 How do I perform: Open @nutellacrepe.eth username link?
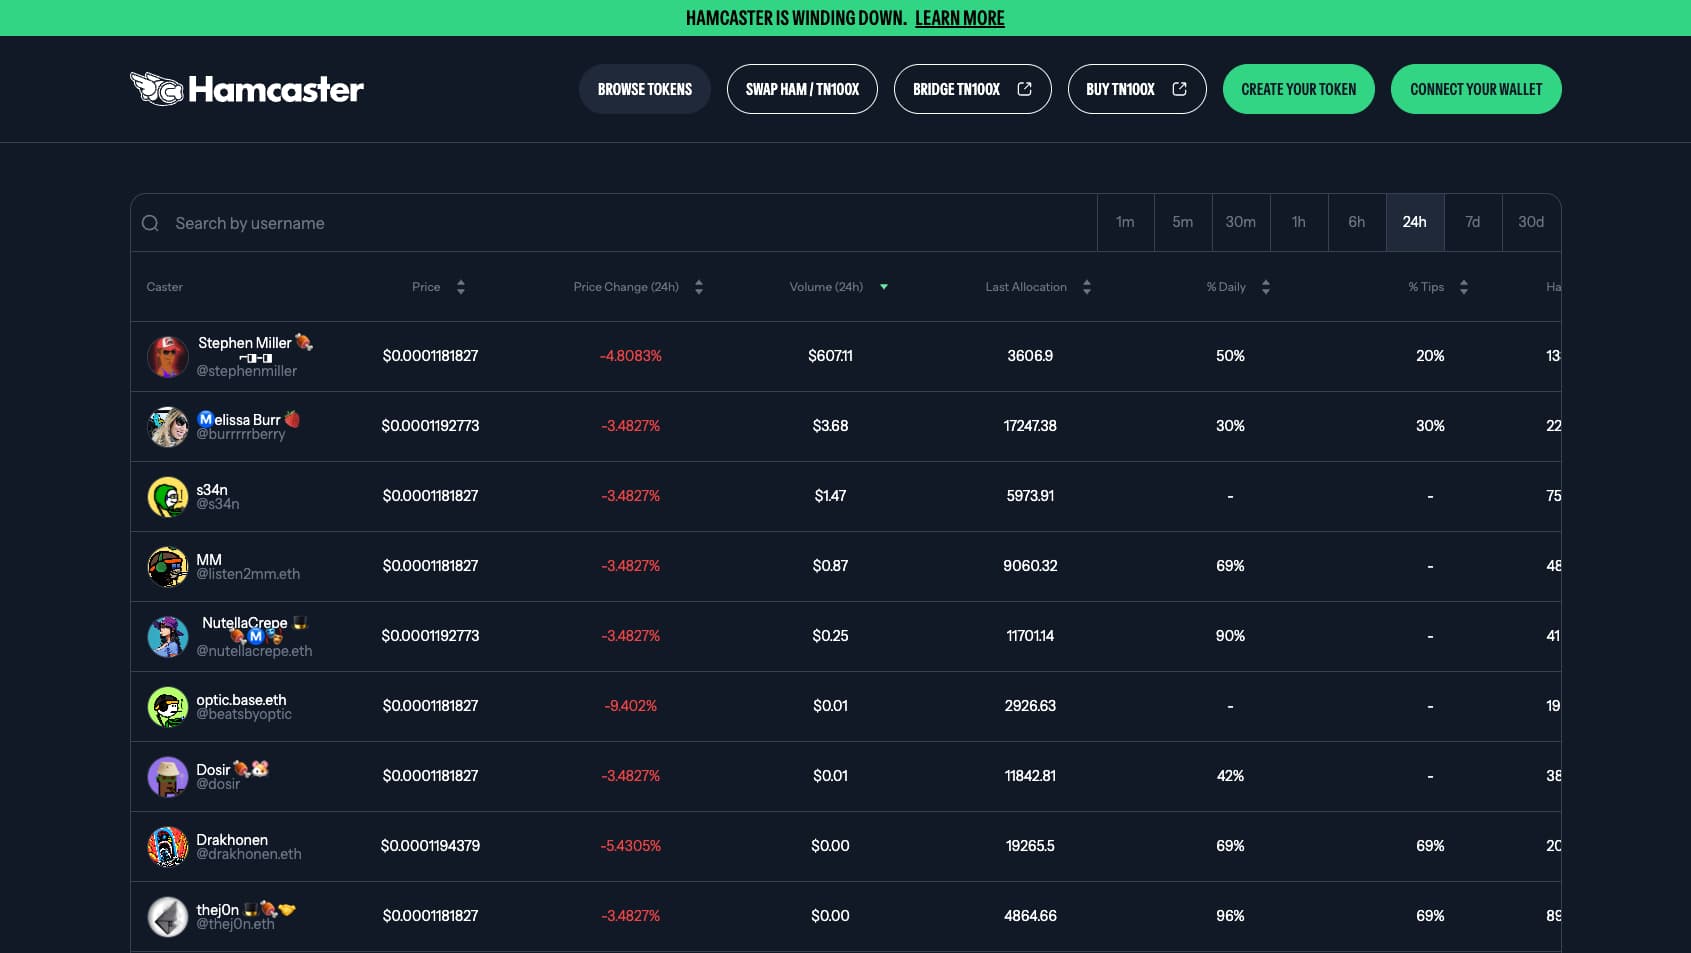[254, 651]
